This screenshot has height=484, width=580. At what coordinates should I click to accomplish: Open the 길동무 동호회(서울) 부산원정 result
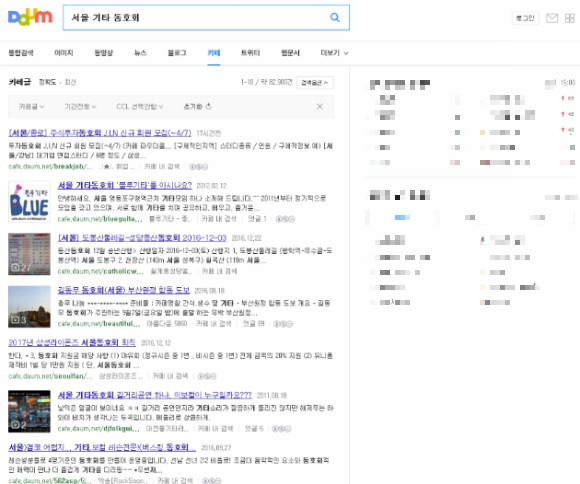124,290
